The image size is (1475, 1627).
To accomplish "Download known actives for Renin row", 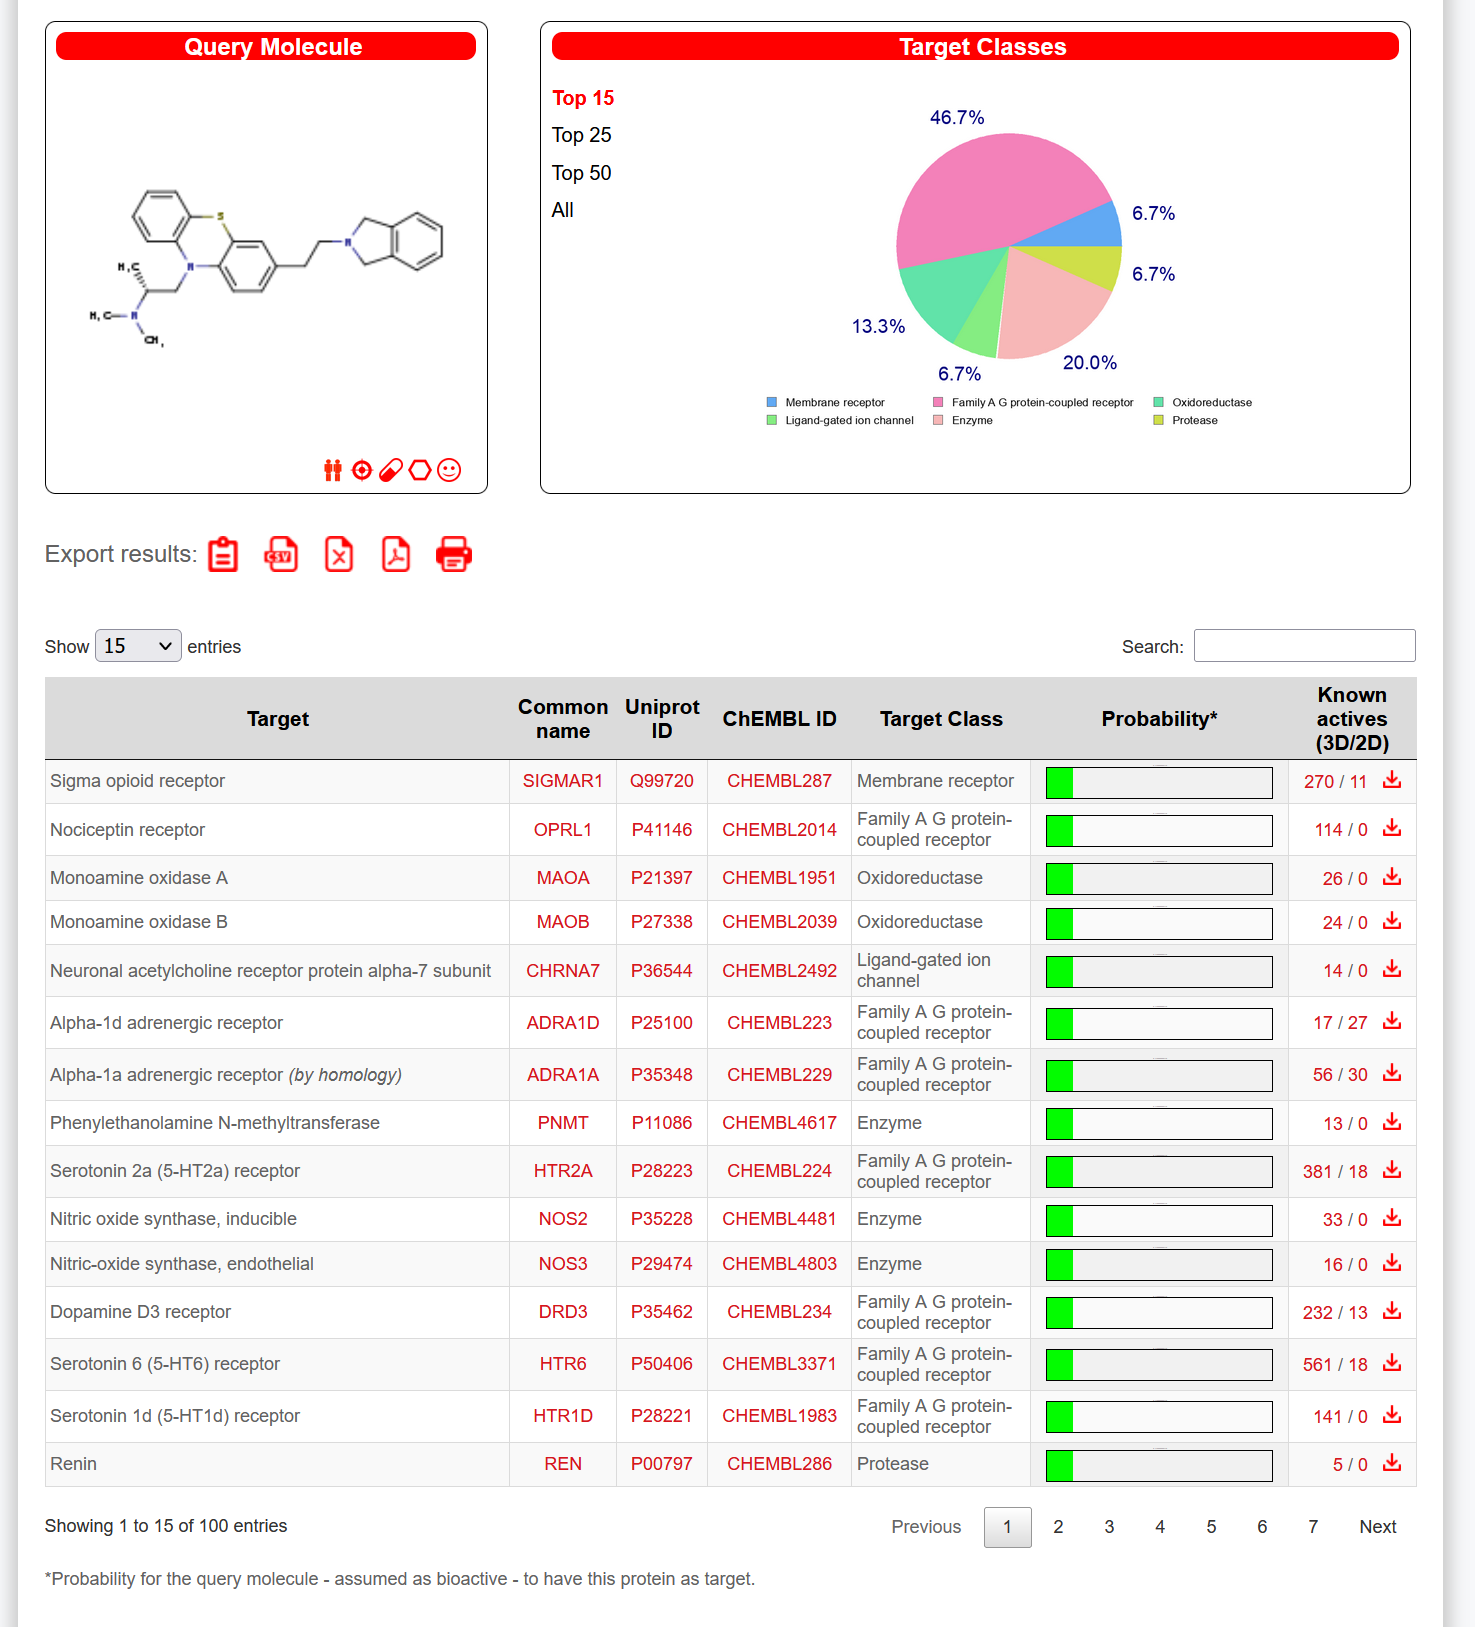I will tap(1392, 1463).
